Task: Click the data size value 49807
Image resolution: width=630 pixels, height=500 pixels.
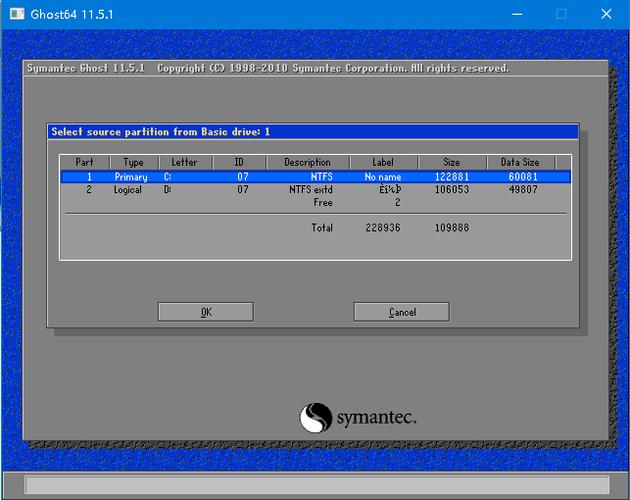Action: [x=523, y=189]
